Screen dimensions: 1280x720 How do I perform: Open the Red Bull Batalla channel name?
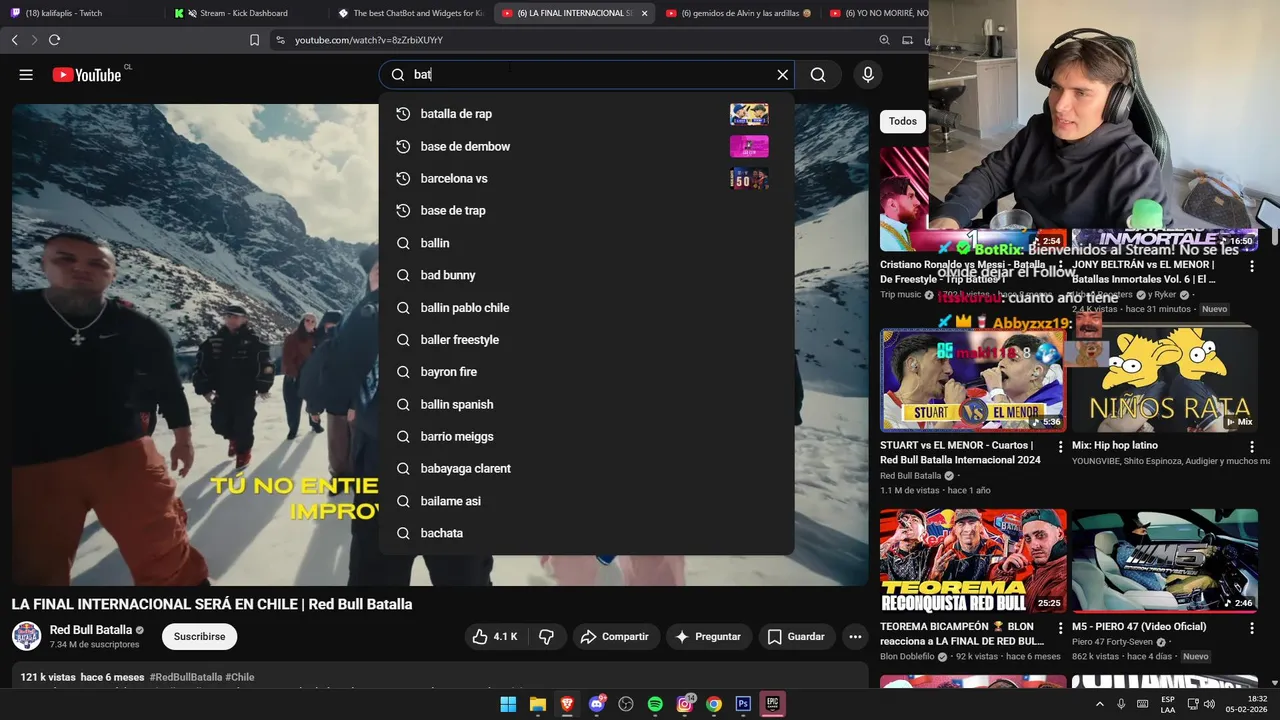(91, 630)
